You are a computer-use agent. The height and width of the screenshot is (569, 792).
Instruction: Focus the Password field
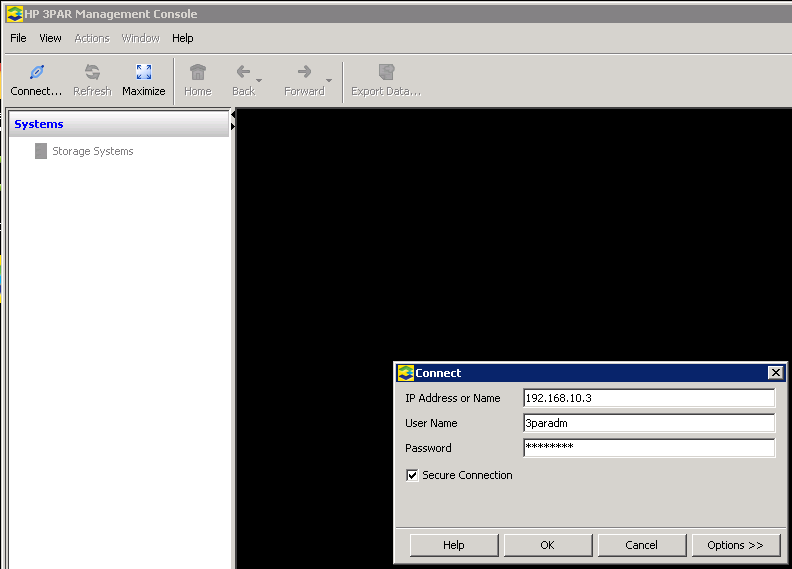tap(649, 448)
